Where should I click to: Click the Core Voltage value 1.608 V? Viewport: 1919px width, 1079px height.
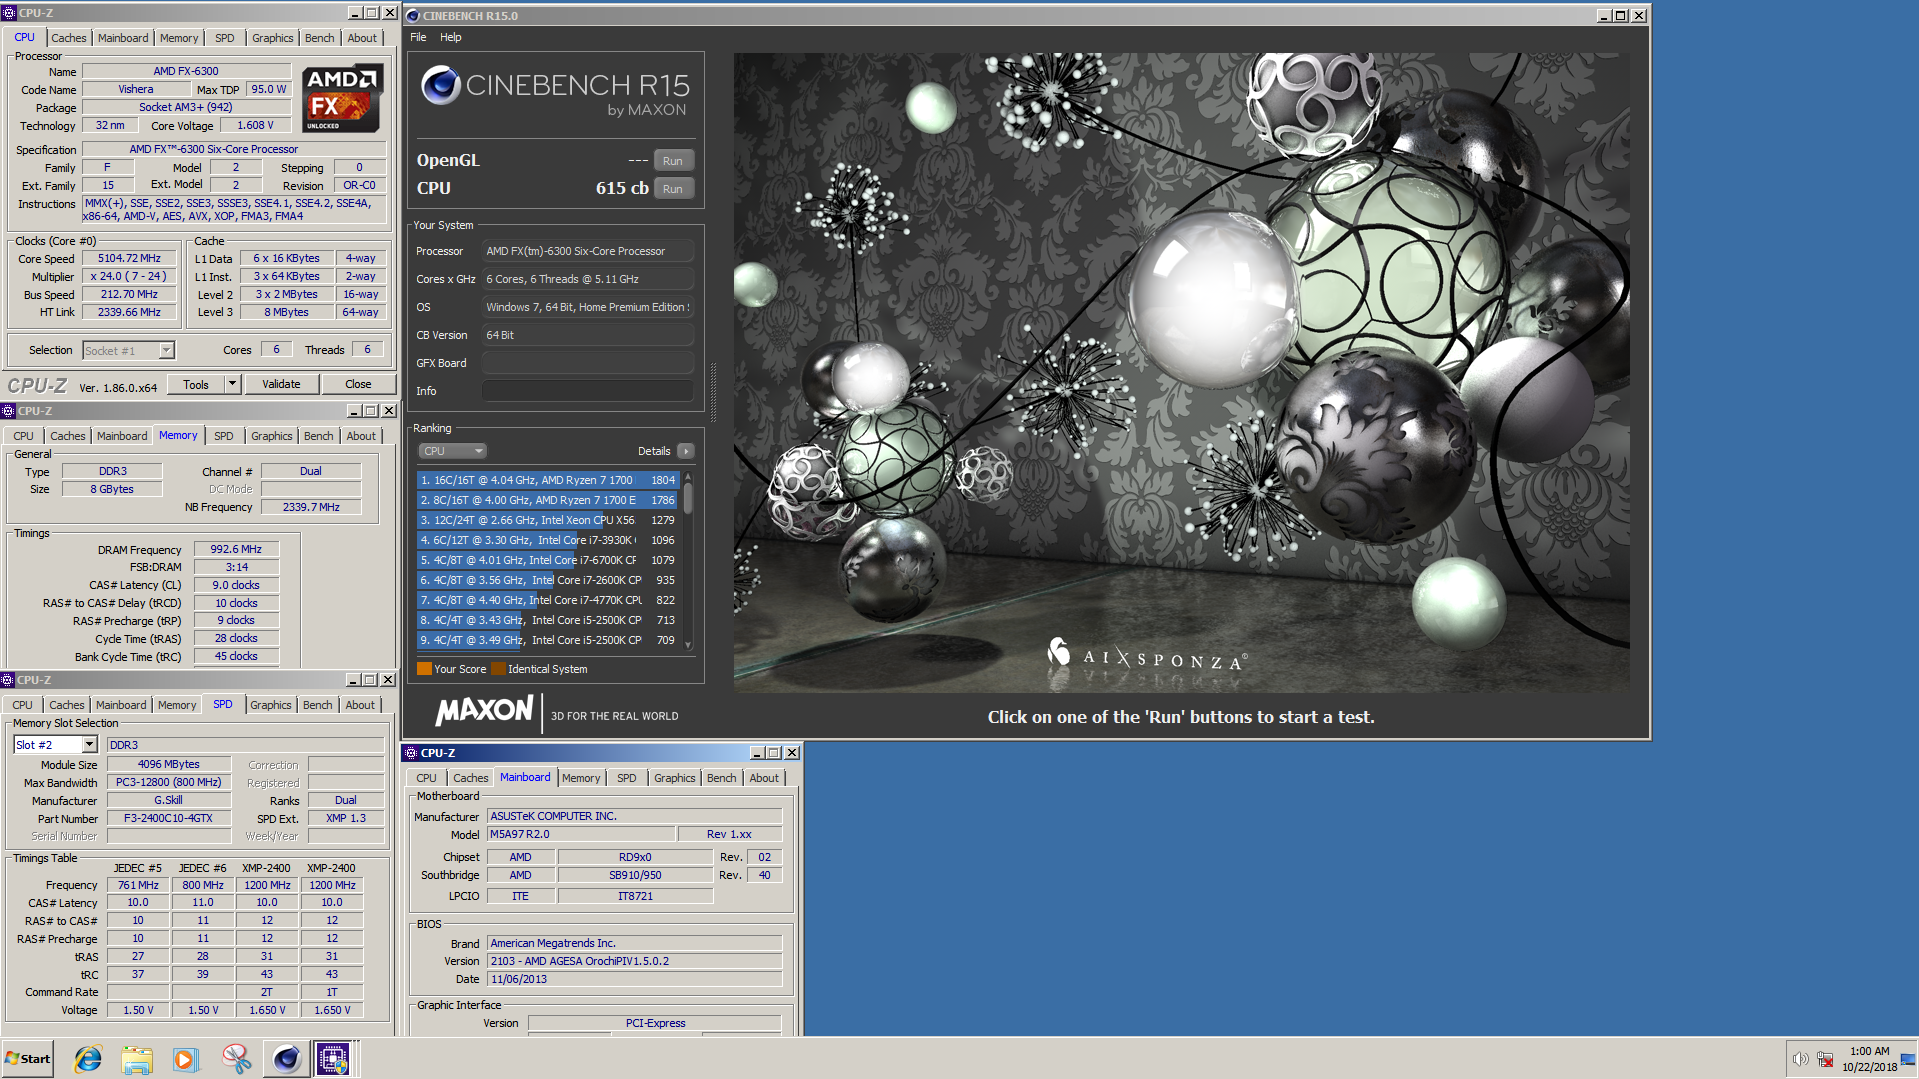(255, 126)
